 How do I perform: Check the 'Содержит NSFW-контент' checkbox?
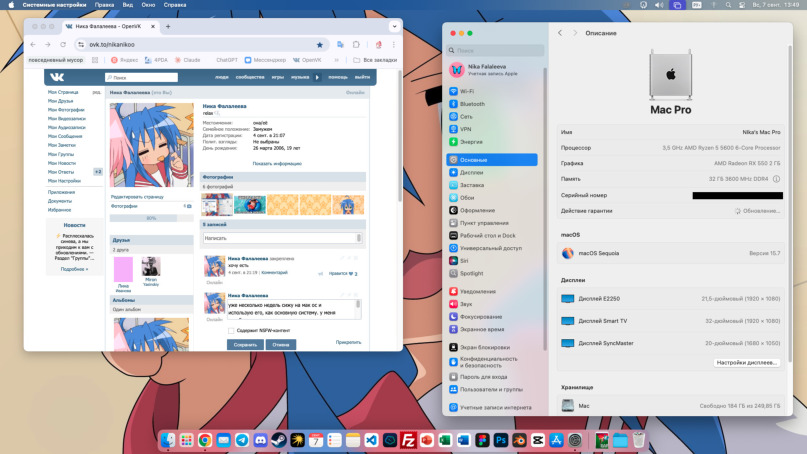pyautogui.click(x=231, y=329)
